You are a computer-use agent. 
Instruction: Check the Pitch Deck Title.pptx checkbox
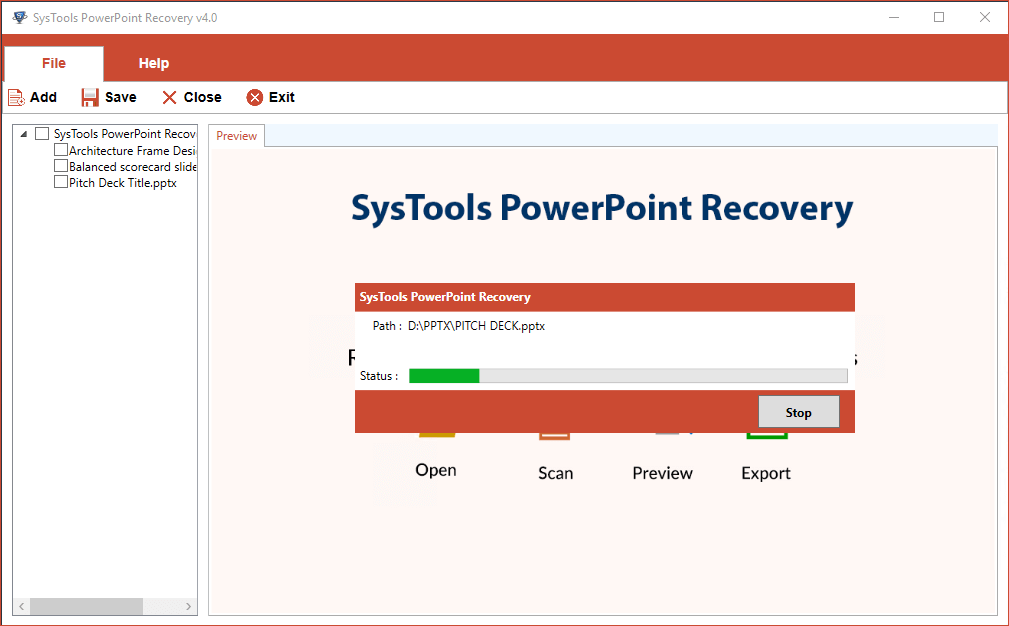click(x=60, y=182)
